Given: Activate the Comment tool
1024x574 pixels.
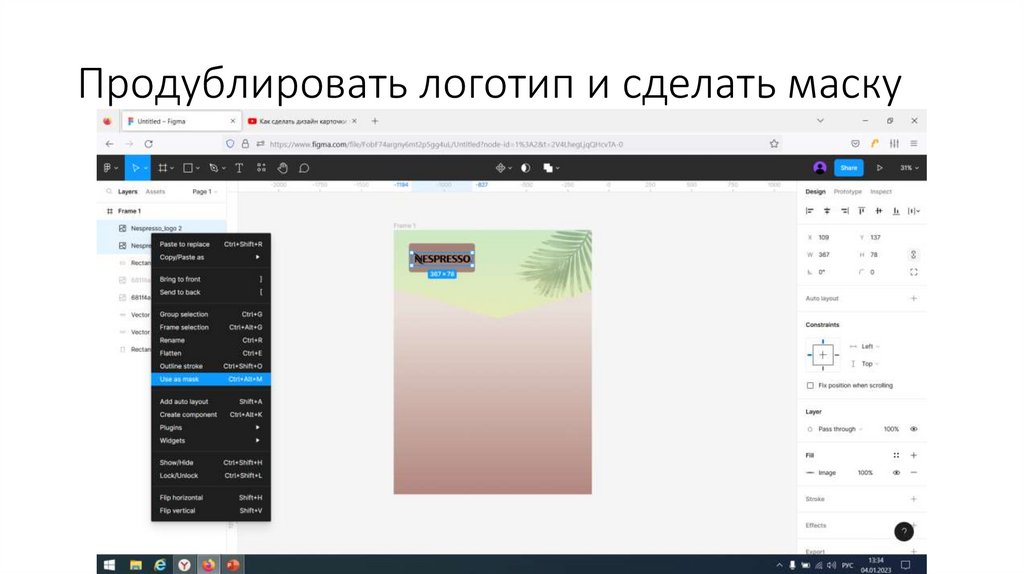Looking at the screenshot, I should 303,168.
